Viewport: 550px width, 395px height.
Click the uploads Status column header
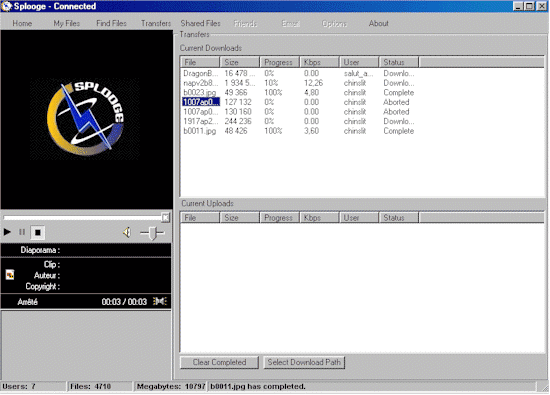pyautogui.click(x=398, y=218)
